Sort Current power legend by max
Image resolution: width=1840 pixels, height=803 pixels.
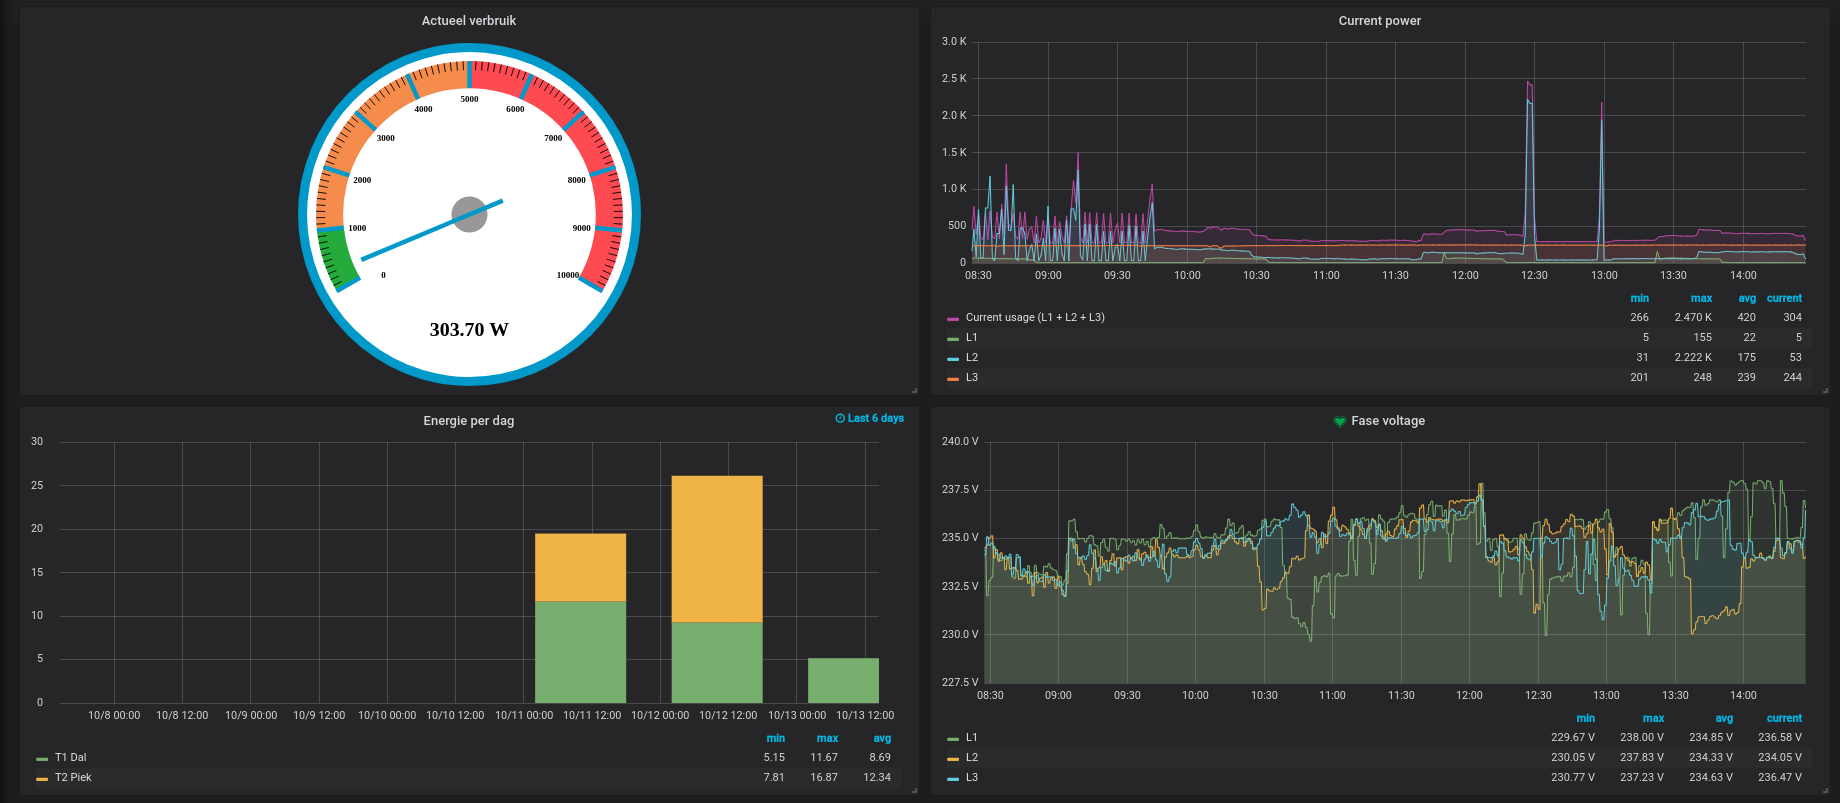1701,298
